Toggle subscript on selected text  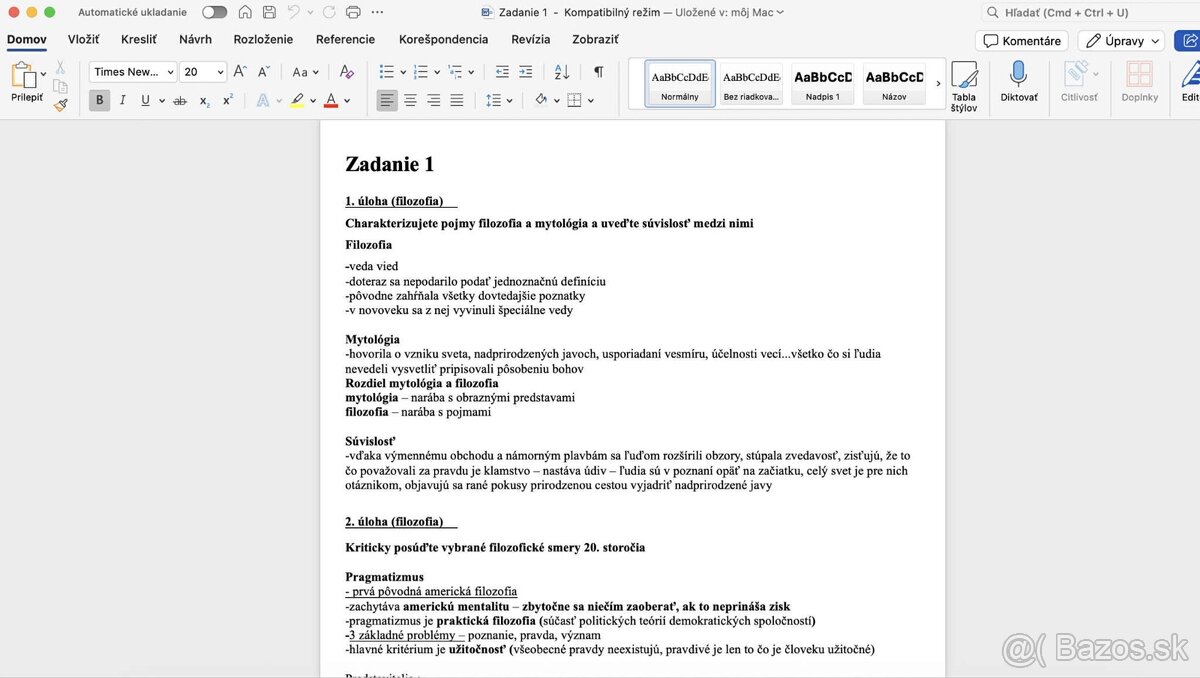[203, 100]
